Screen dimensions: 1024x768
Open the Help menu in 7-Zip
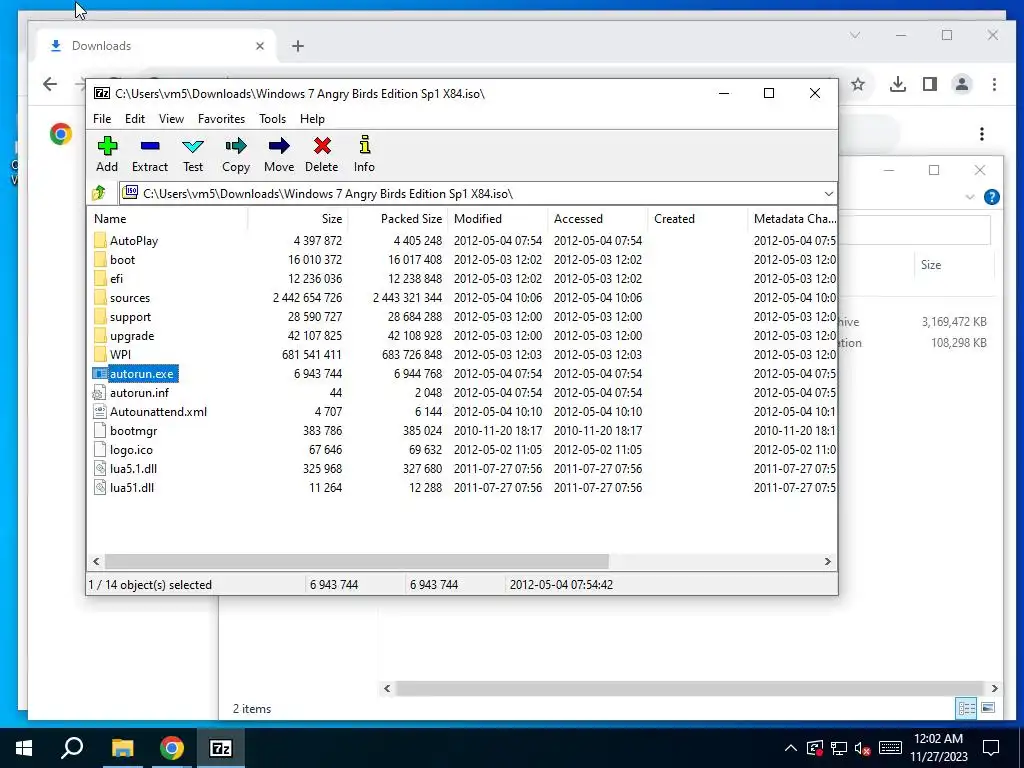tap(312, 119)
